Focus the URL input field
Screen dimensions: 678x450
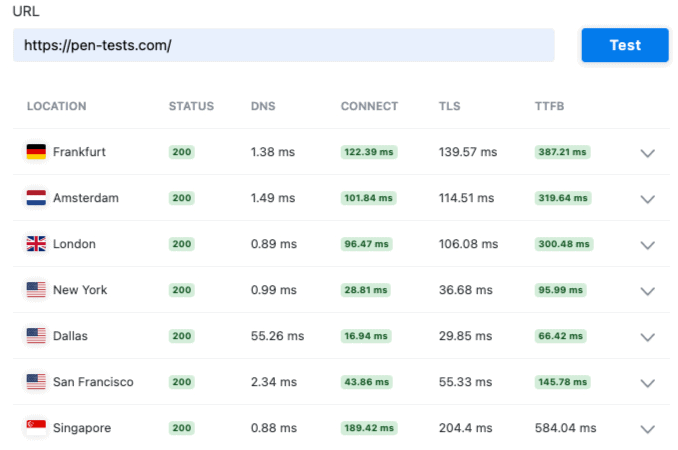(284, 45)
